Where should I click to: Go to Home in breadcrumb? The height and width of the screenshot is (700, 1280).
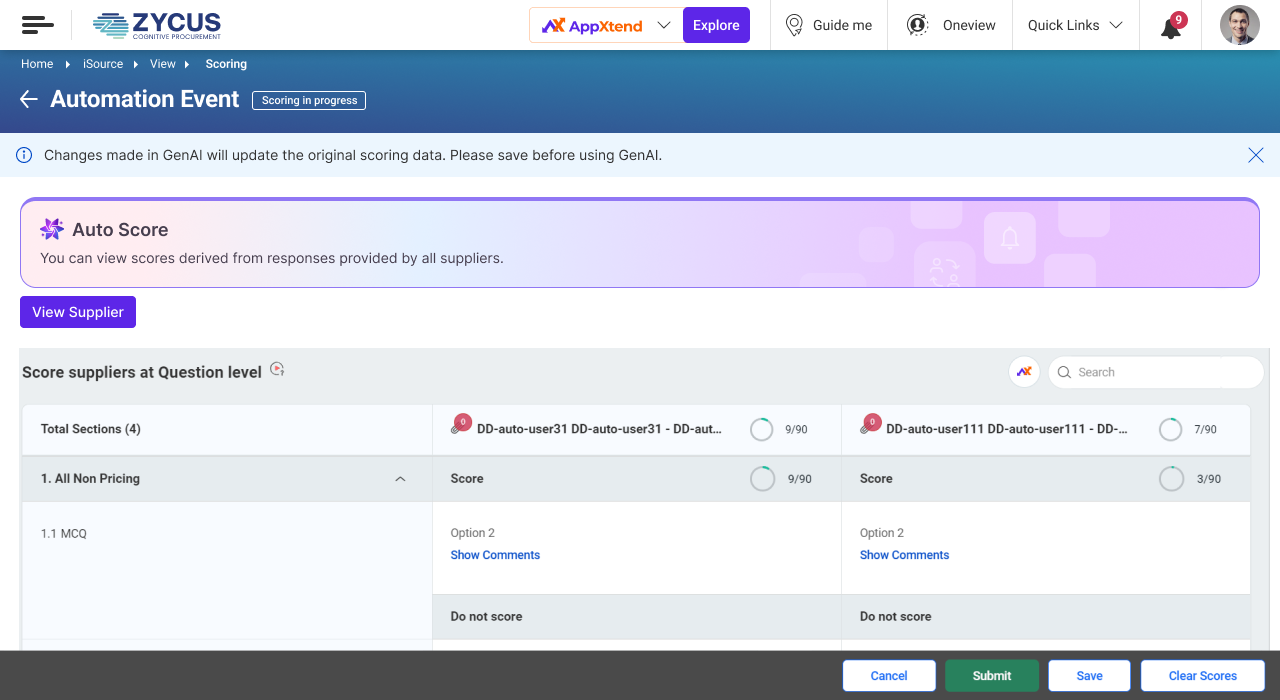(37, 64)
